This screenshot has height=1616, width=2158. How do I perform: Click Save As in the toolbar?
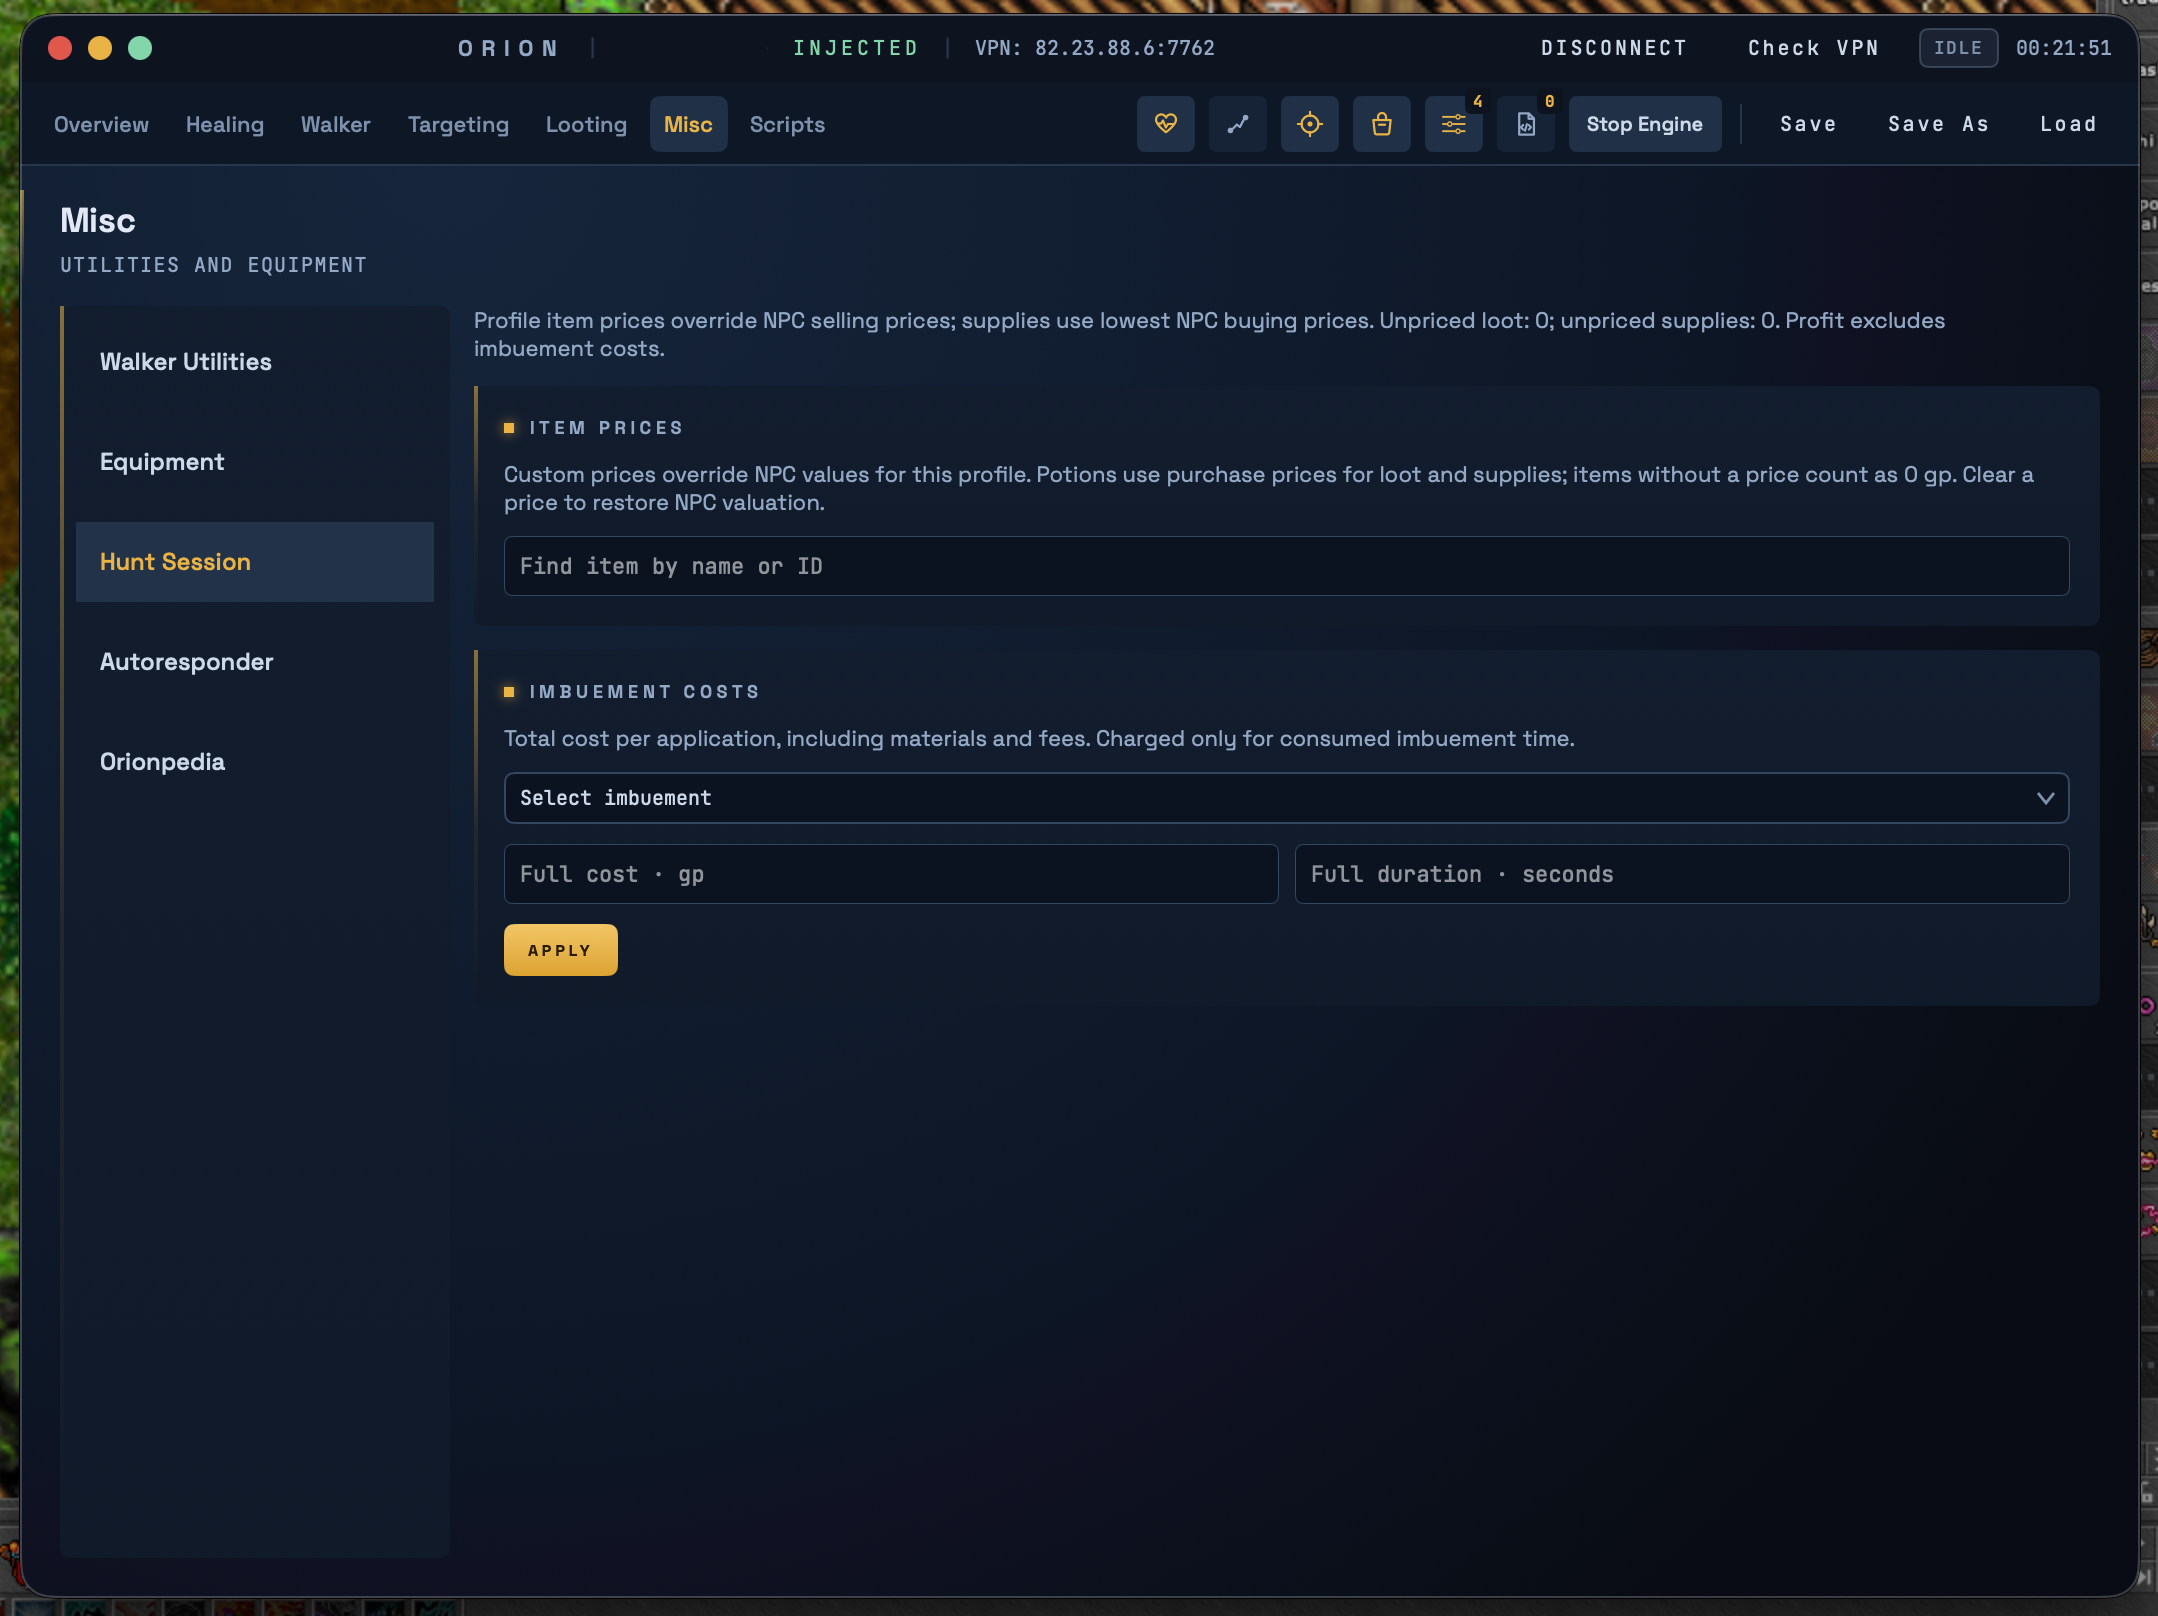pyautogui.click(x=1938, y=124)
